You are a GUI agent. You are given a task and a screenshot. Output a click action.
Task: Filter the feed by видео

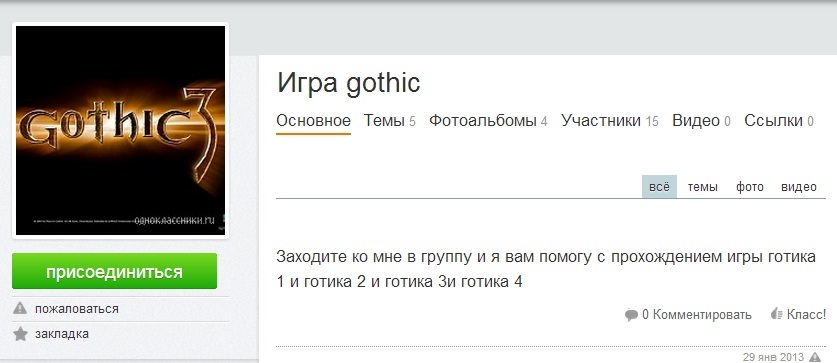point(799,187)
